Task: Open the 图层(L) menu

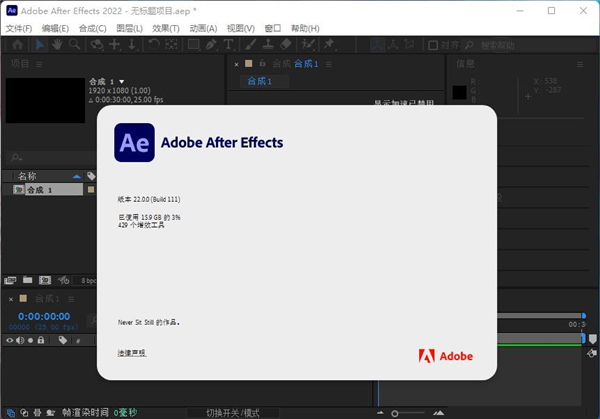Action: coord(129,28)
